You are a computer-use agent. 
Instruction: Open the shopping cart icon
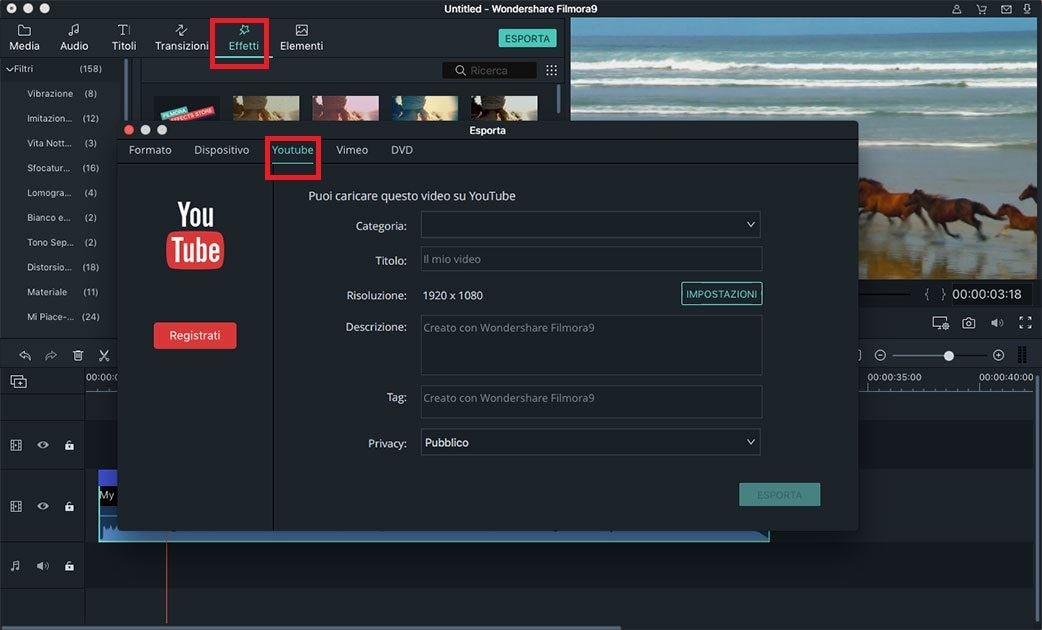point(981,9)
